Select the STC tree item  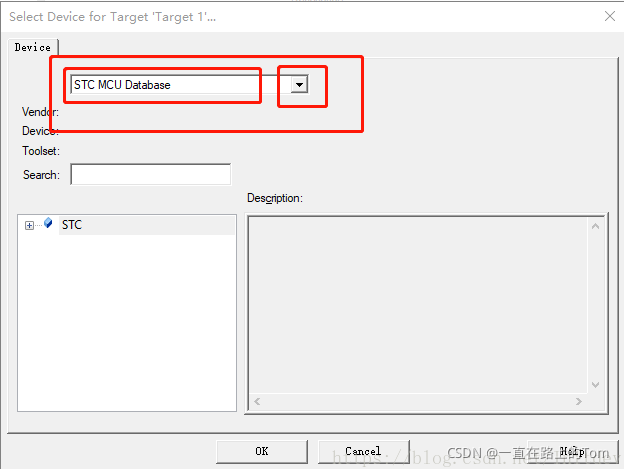pyautogui.click(x=72, y=225)
